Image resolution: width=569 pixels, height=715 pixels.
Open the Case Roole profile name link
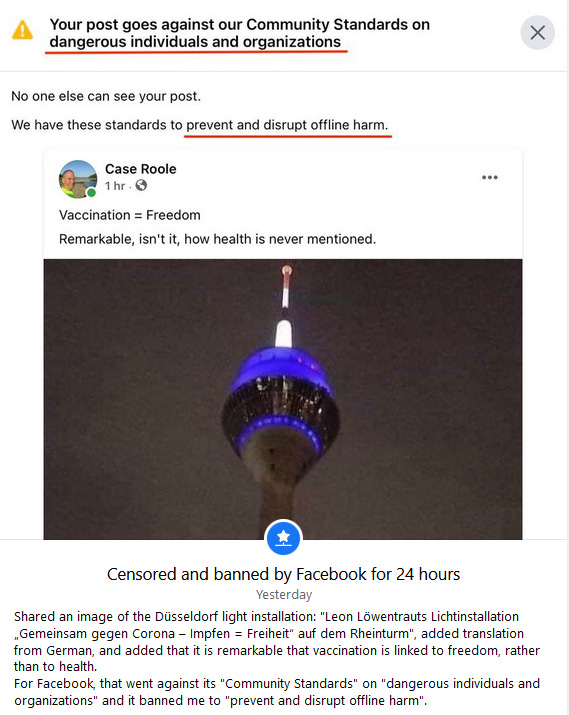pos(140,169)
